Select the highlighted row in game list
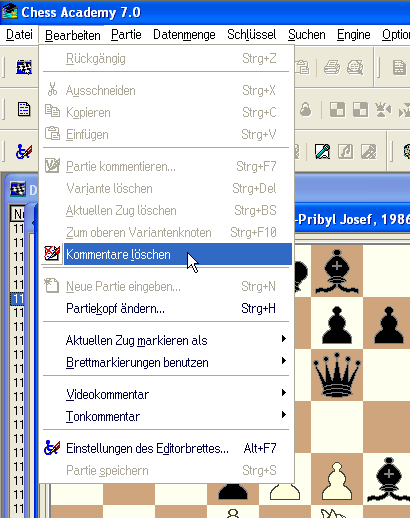The height and width of the screenshot is (518, 410). coord(18,299)
